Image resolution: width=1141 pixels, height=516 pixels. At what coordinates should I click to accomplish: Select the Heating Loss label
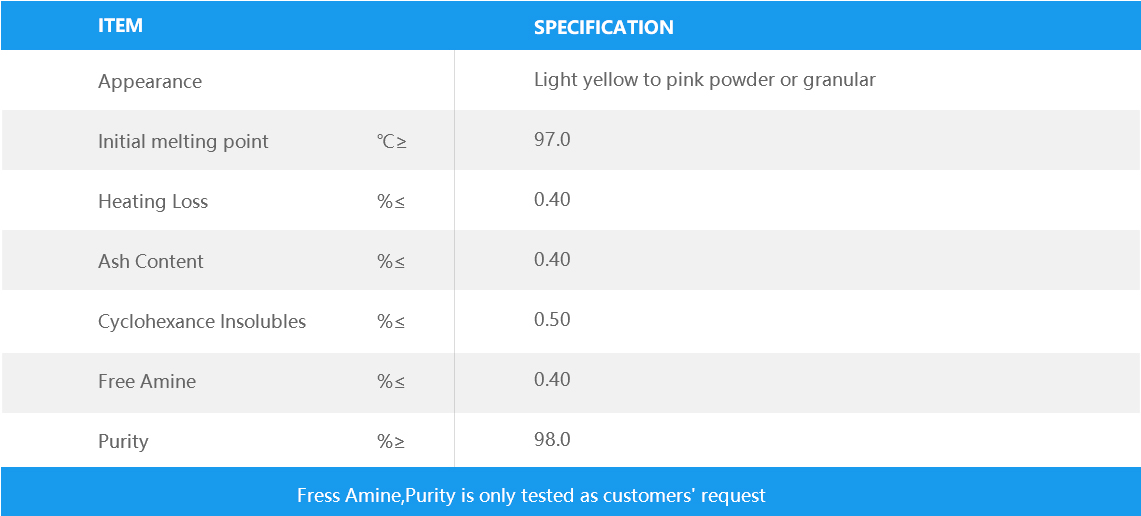[x=153, y=201]
